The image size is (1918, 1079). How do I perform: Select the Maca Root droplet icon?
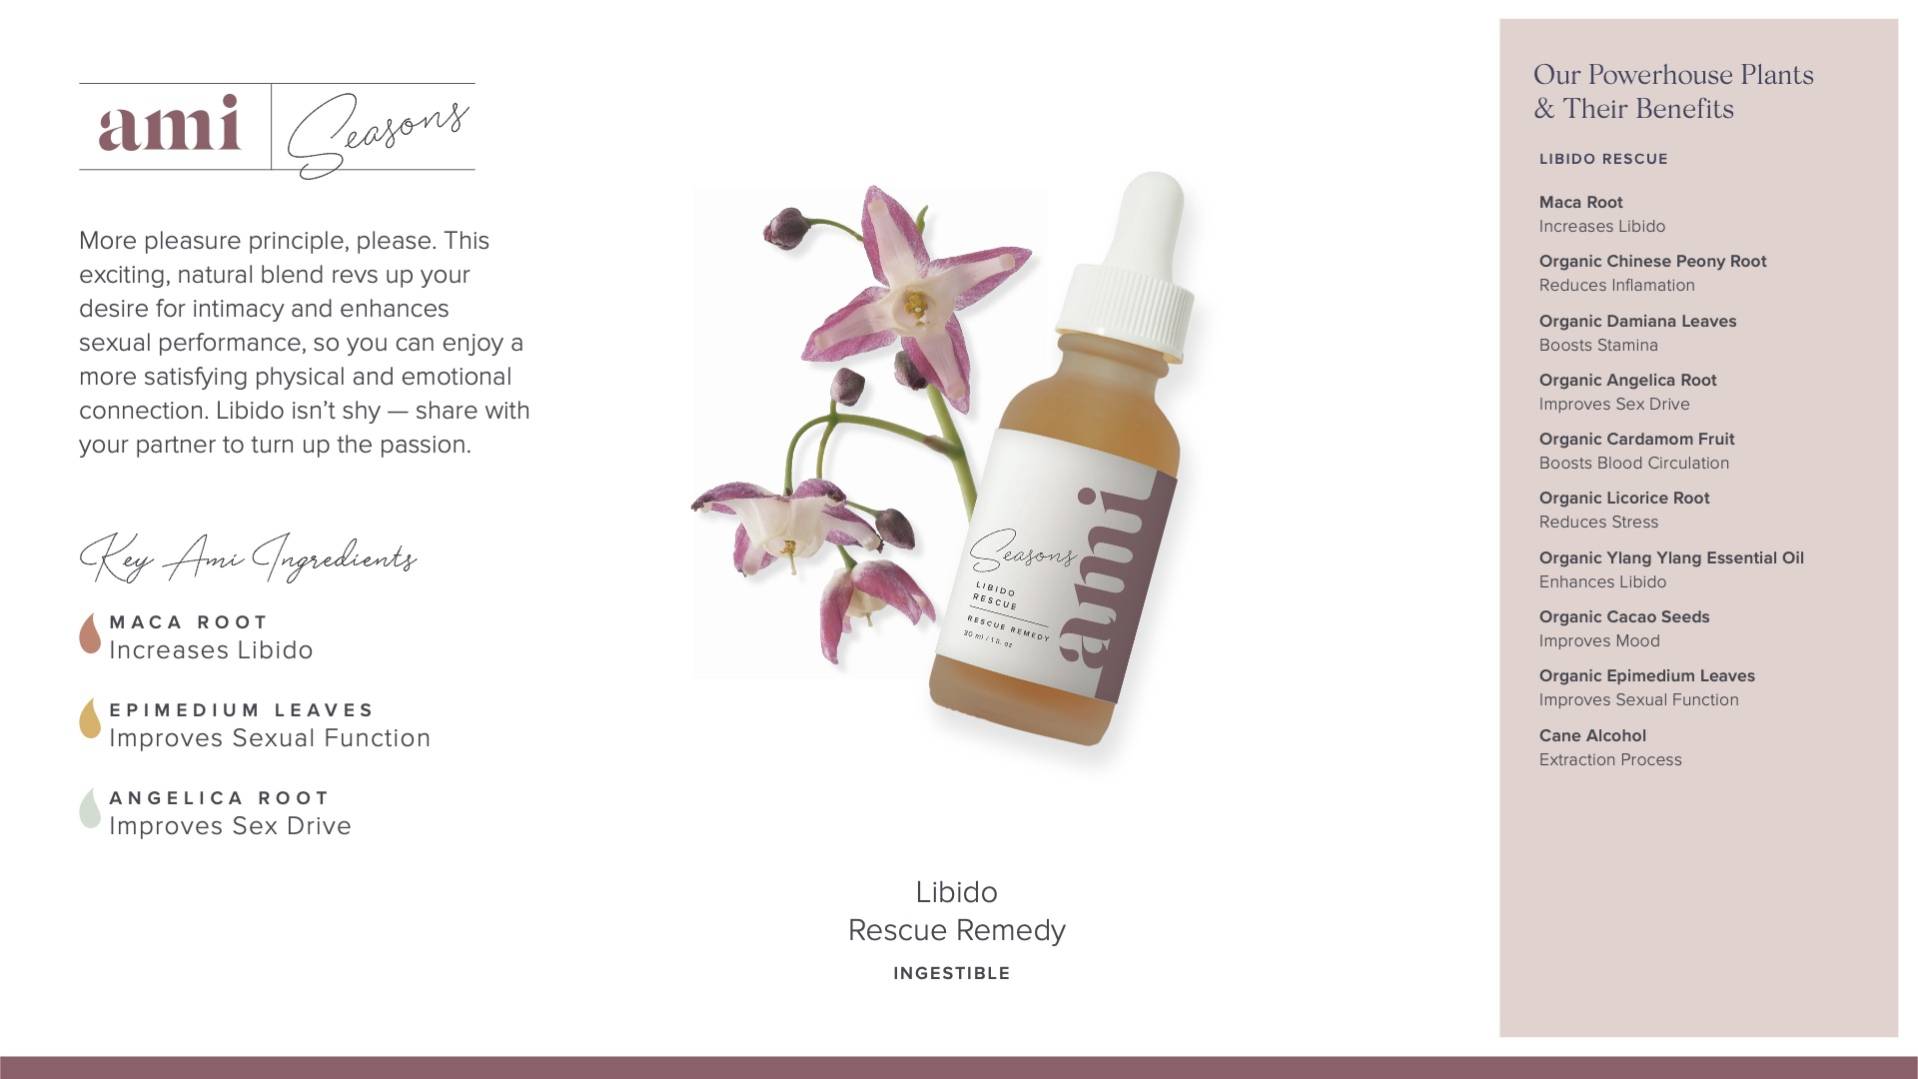pos(90,634)
